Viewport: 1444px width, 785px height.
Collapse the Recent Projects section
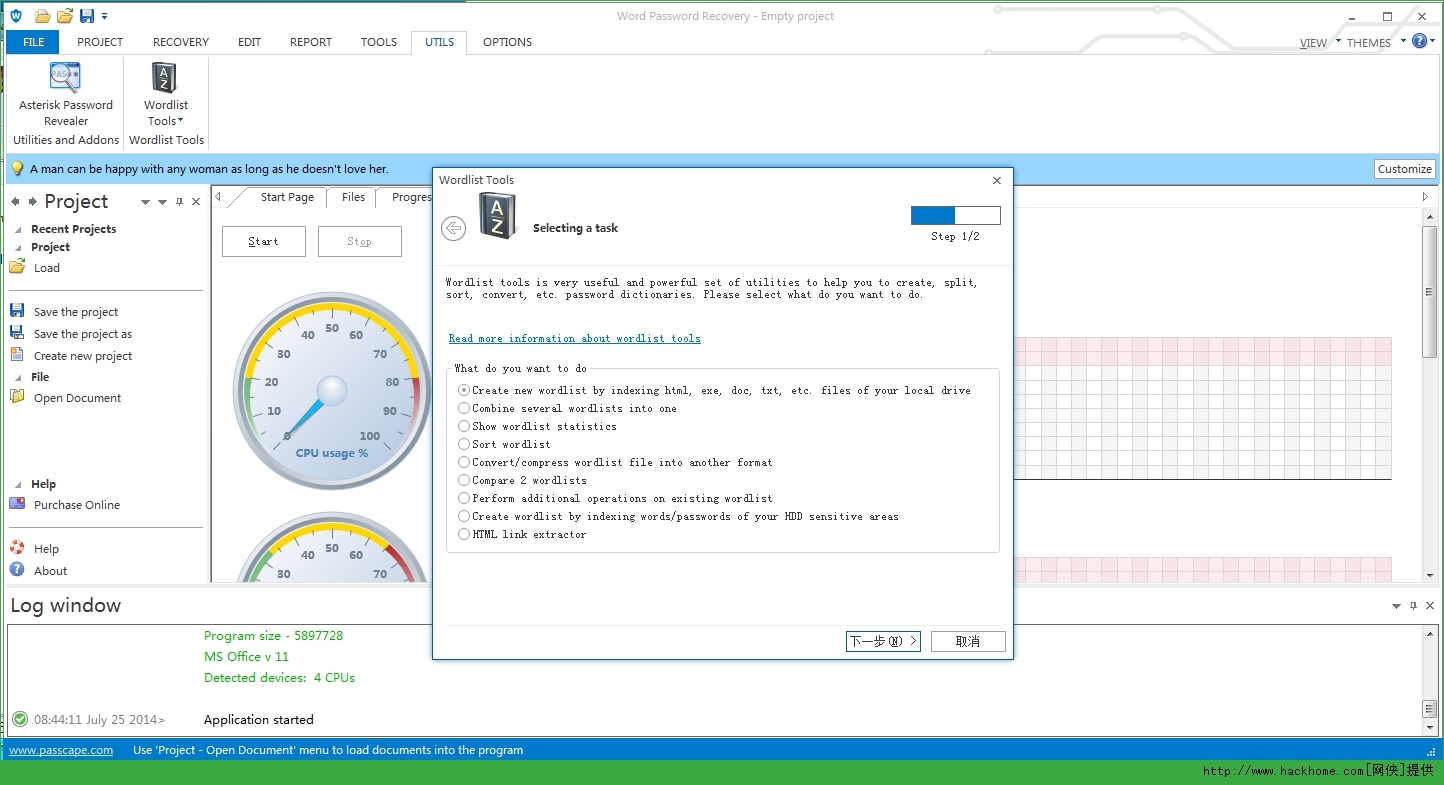[18, 229]
